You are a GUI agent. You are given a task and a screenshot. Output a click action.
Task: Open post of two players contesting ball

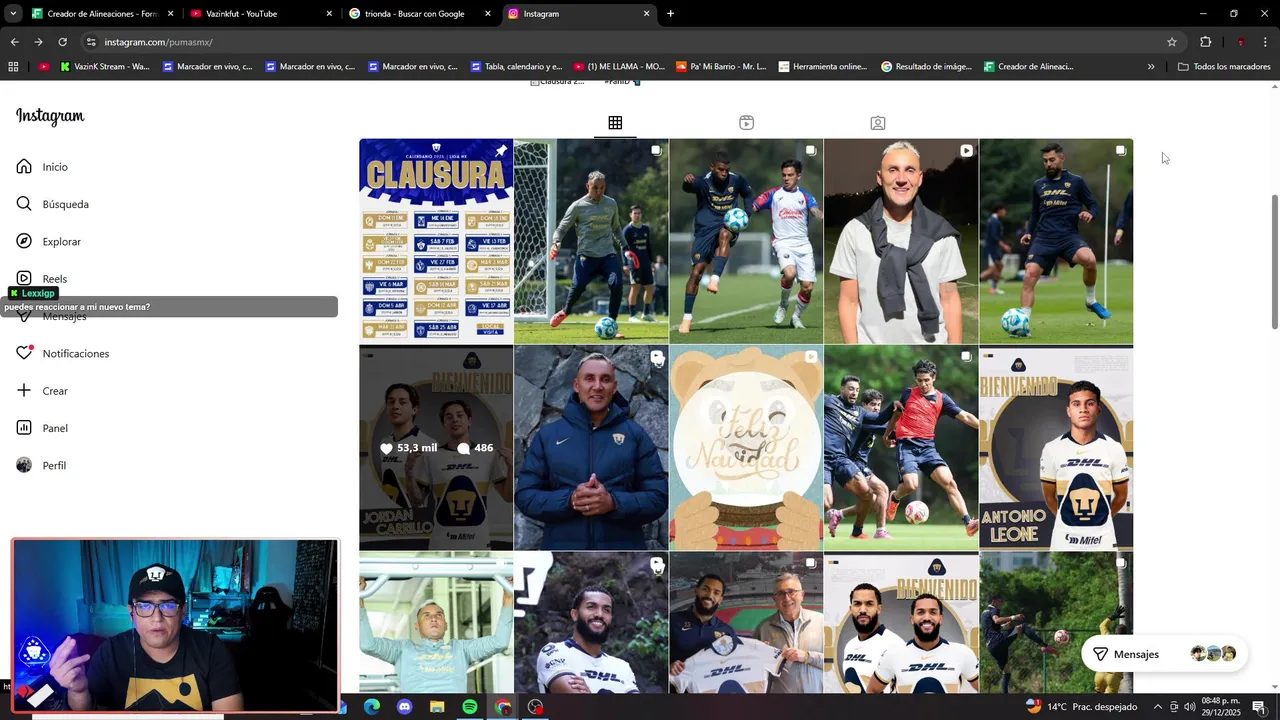click(x=746, y=241)
